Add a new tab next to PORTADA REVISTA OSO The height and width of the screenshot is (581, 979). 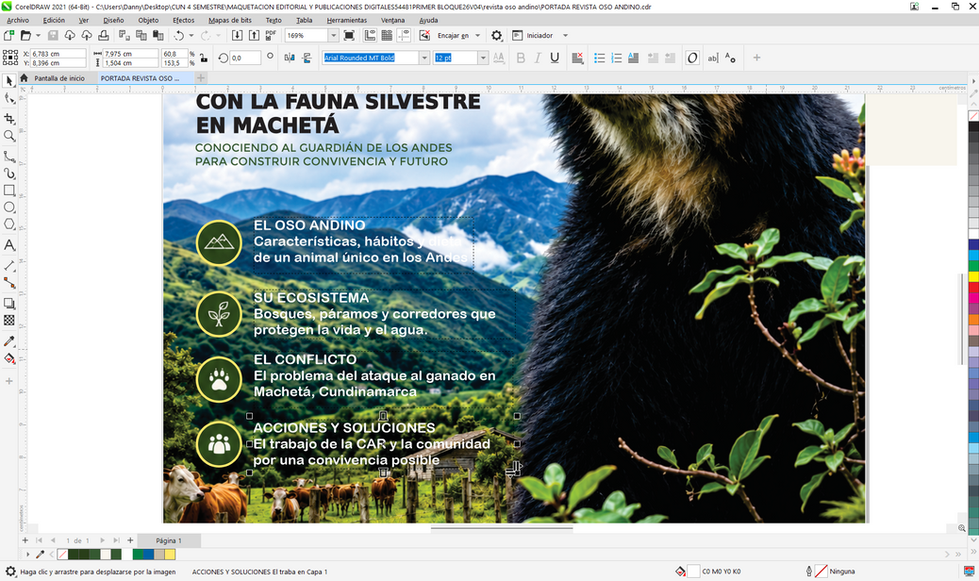(x=200, y=78)
